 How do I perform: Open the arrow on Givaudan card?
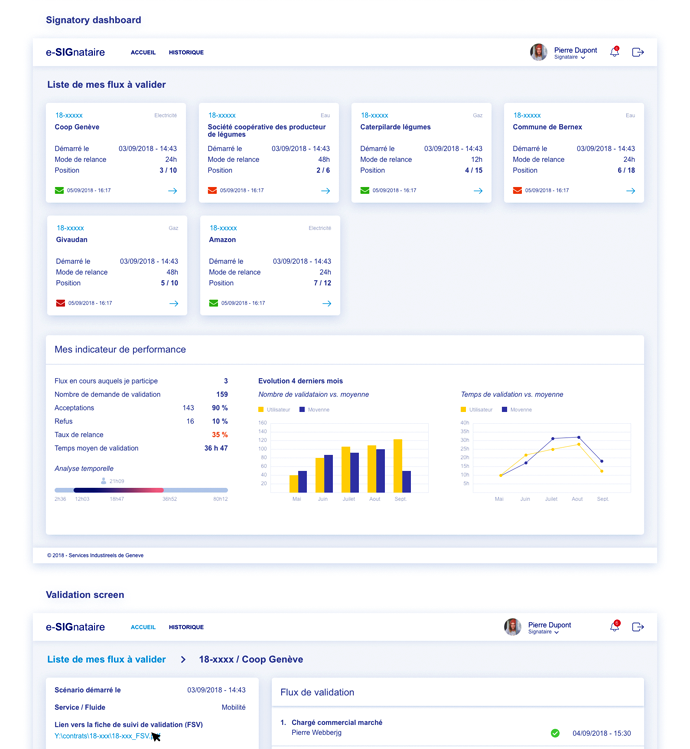[173, 303]
